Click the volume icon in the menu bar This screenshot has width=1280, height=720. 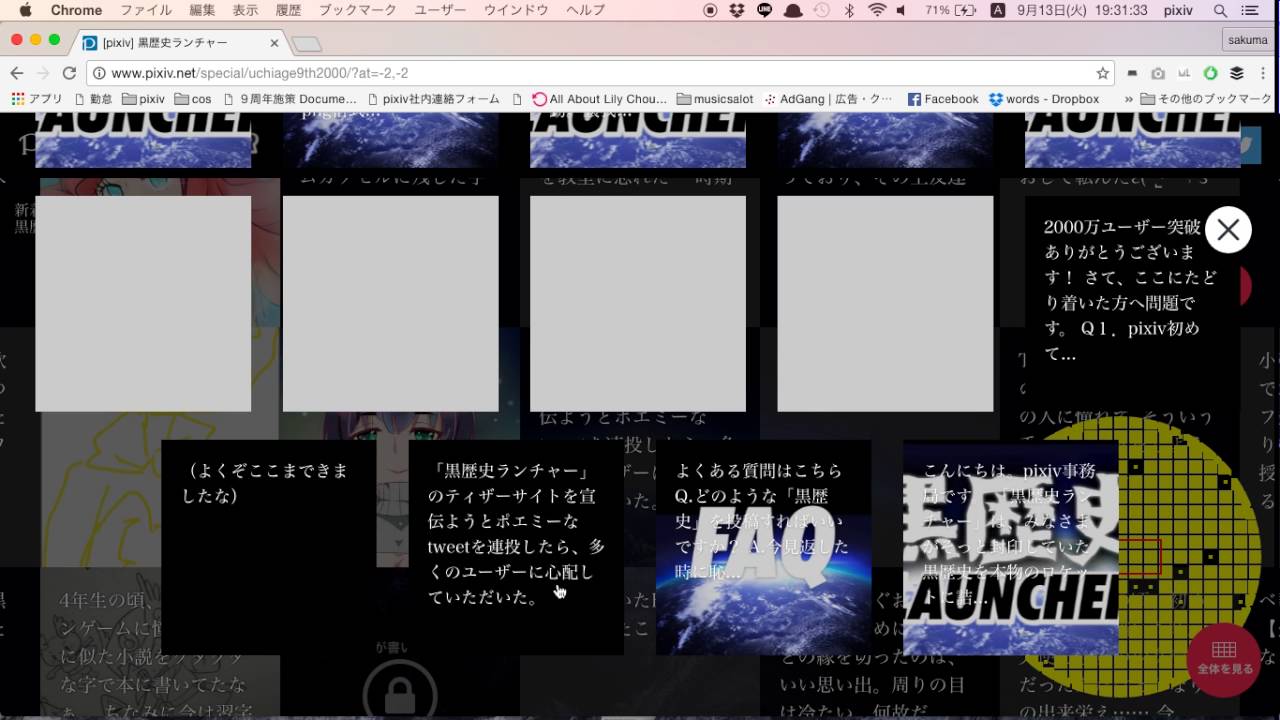pyautogui.click(x=902, y=10)
